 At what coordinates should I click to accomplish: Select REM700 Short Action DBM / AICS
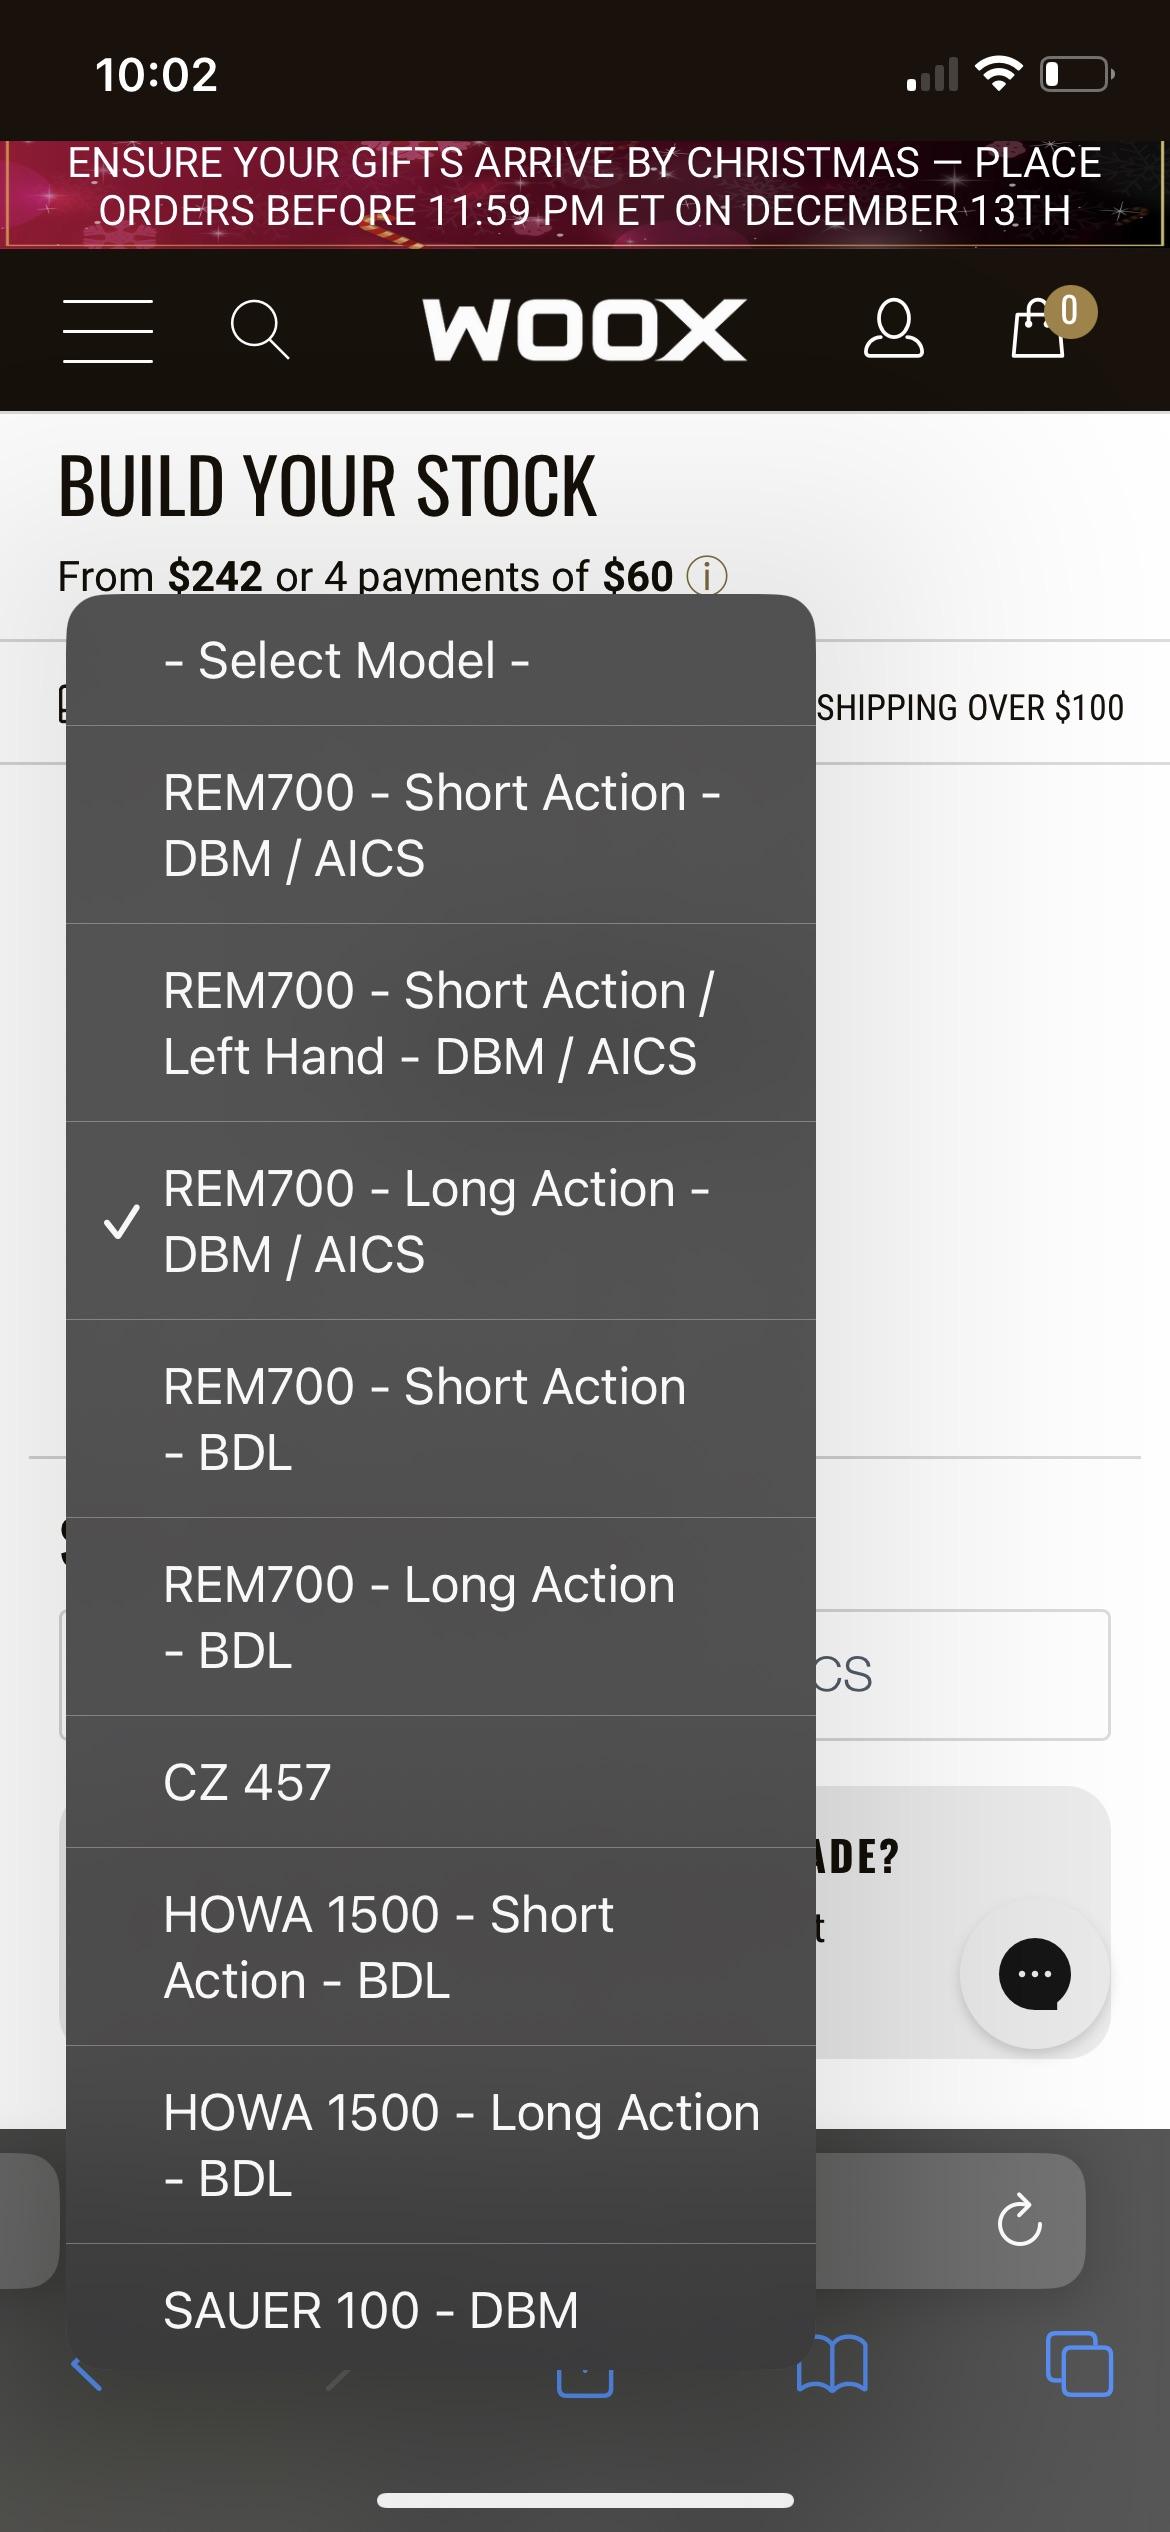pos(440,825)
